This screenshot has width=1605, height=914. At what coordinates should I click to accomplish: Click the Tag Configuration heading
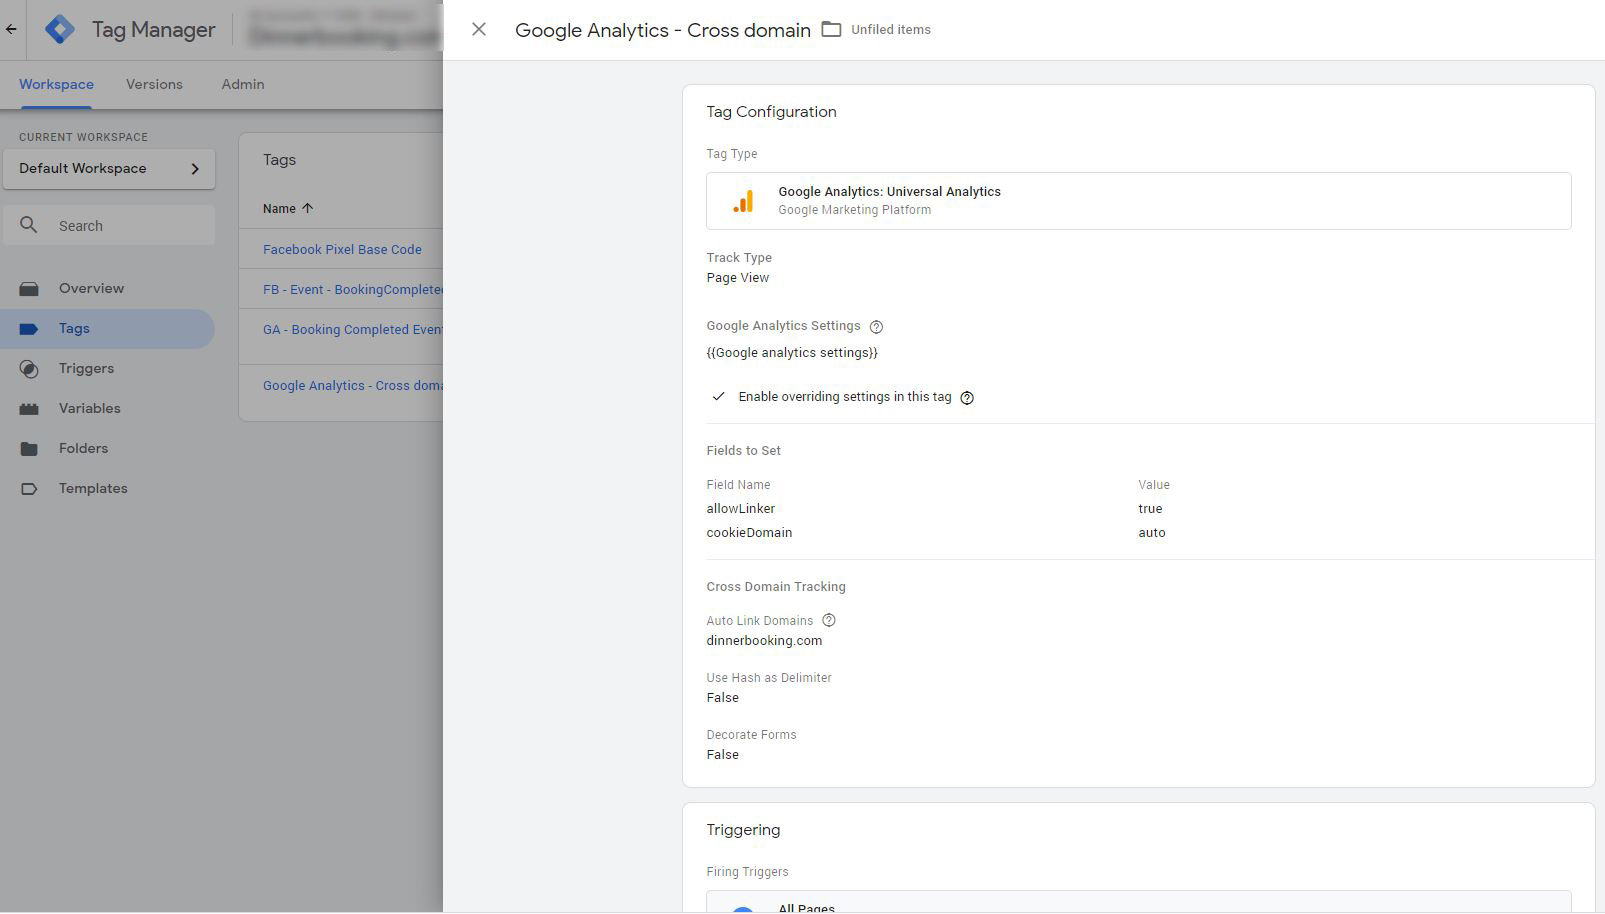(771, 112)
